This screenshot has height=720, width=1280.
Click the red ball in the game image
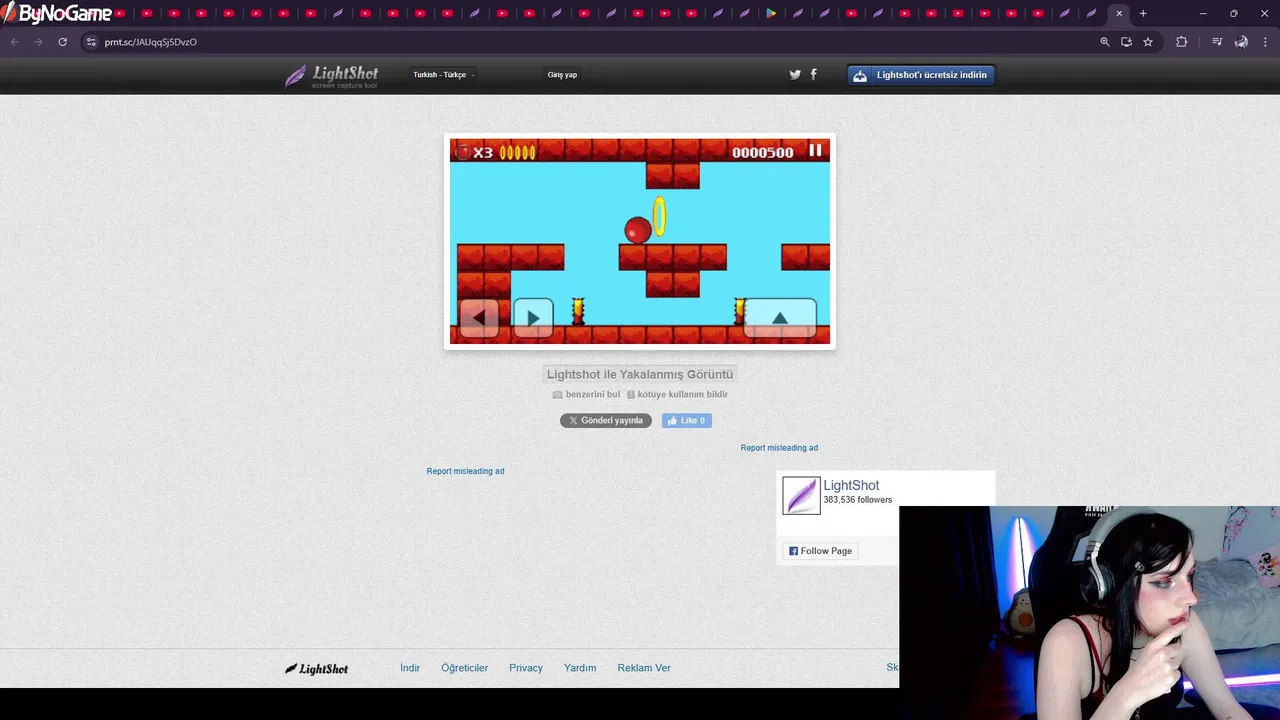[x=638, y=230]
